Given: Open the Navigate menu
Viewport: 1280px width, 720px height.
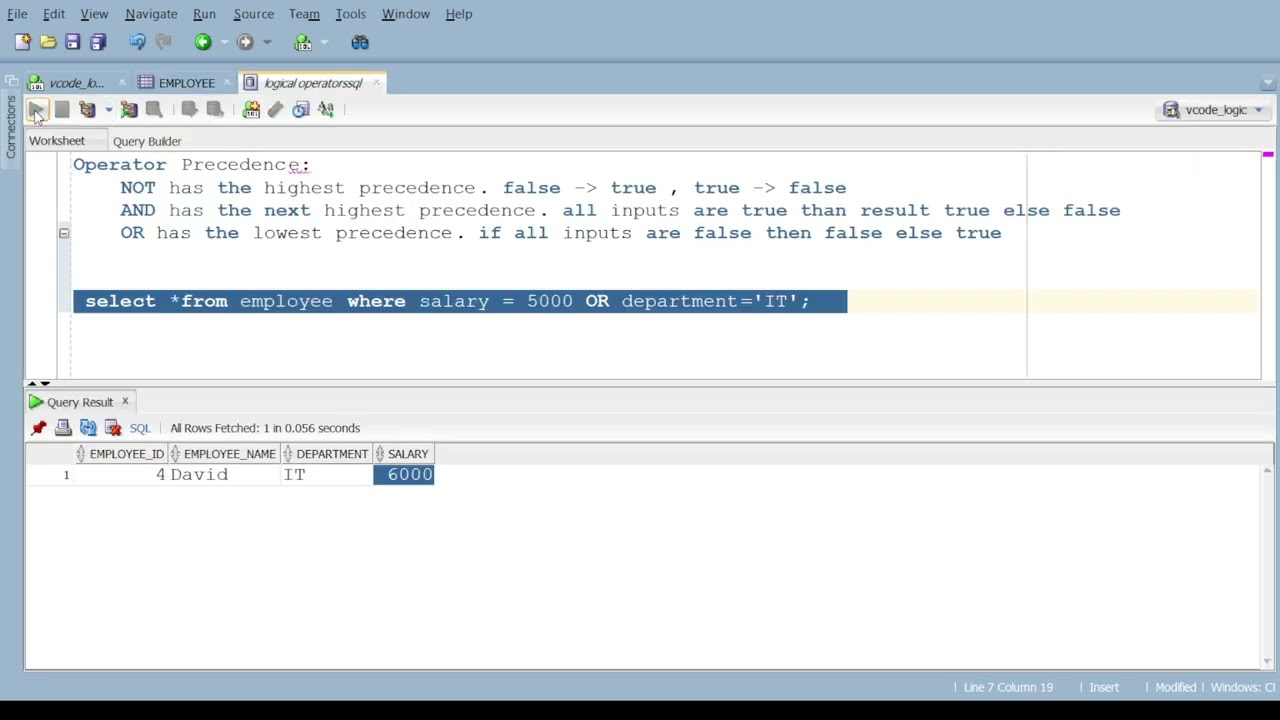Looking at the screenshot, I should coord(151,14).
